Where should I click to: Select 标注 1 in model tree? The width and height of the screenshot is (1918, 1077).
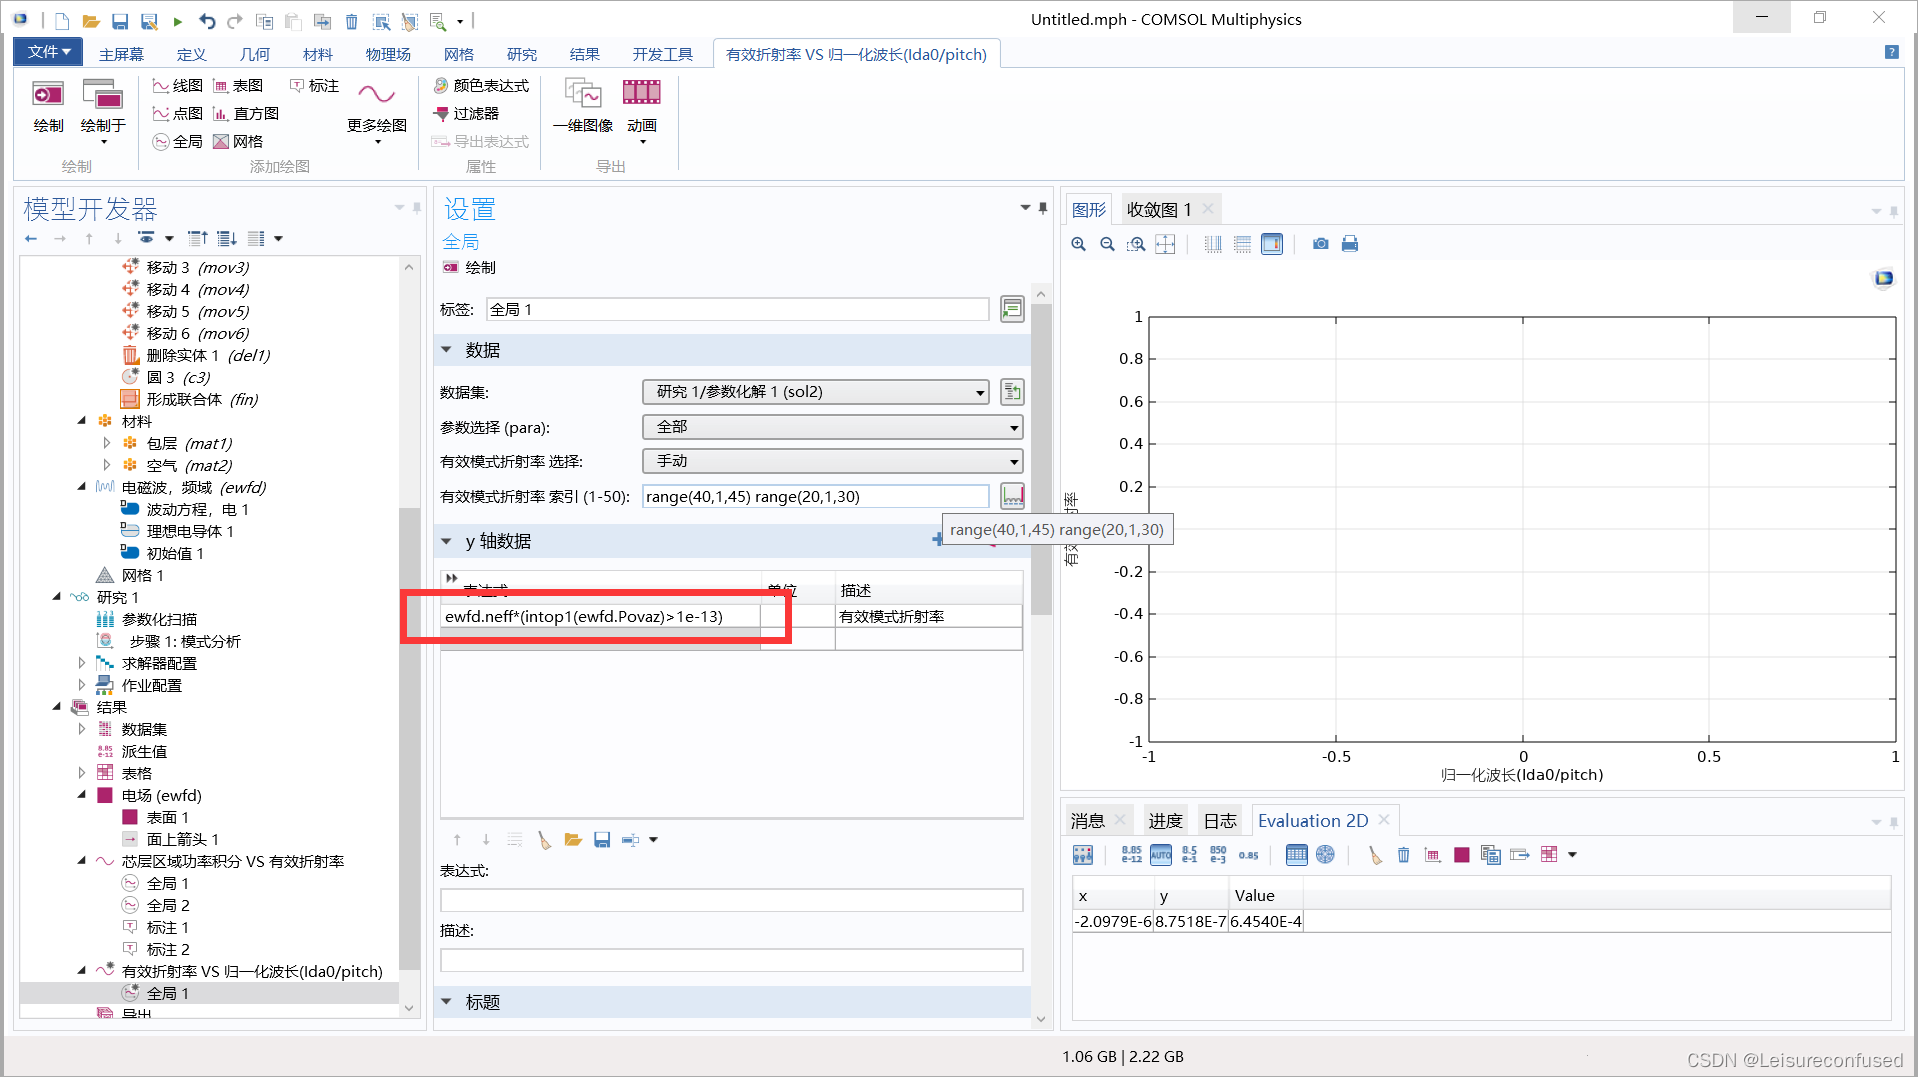coord(167,927)
